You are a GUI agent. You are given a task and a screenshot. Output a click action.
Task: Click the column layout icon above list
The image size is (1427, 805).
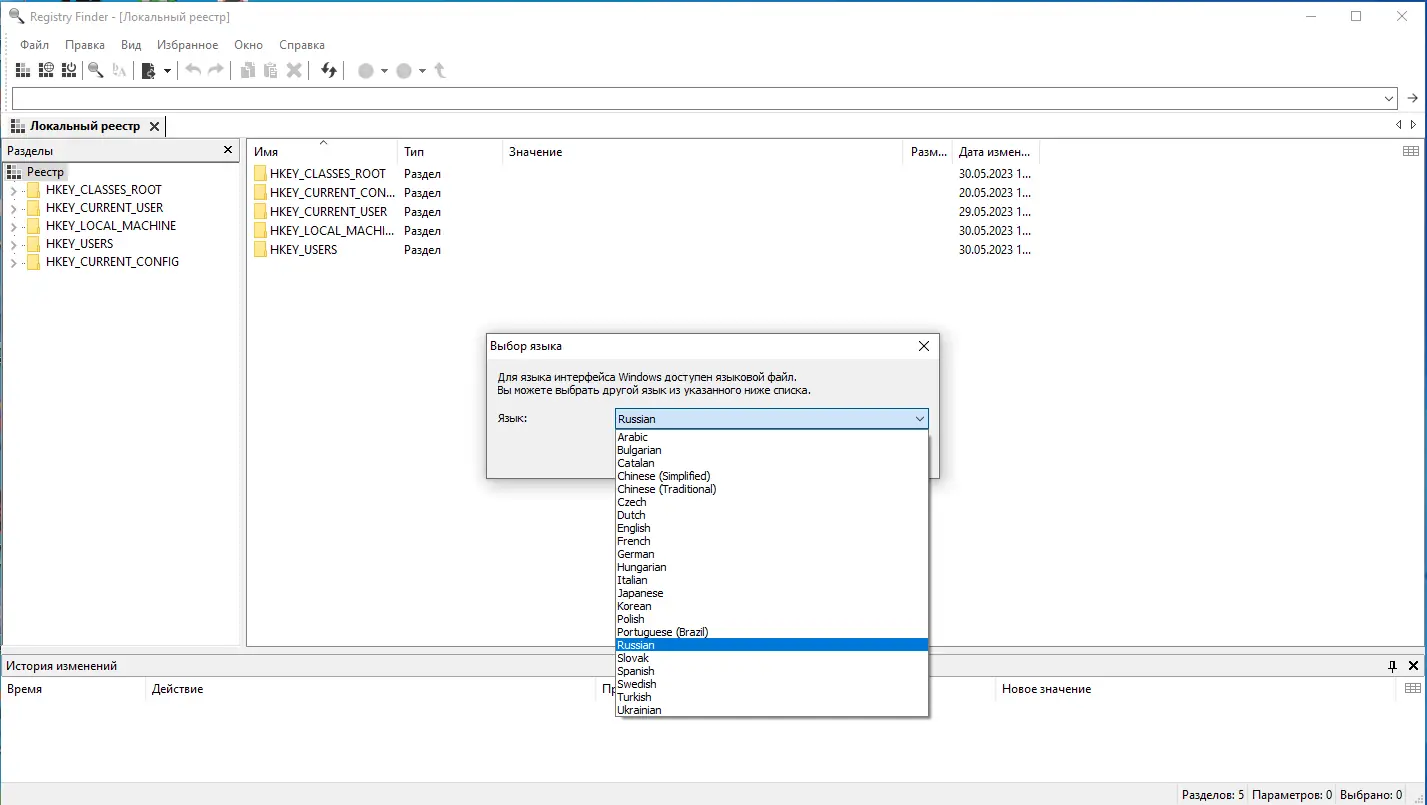(1411, 151)
